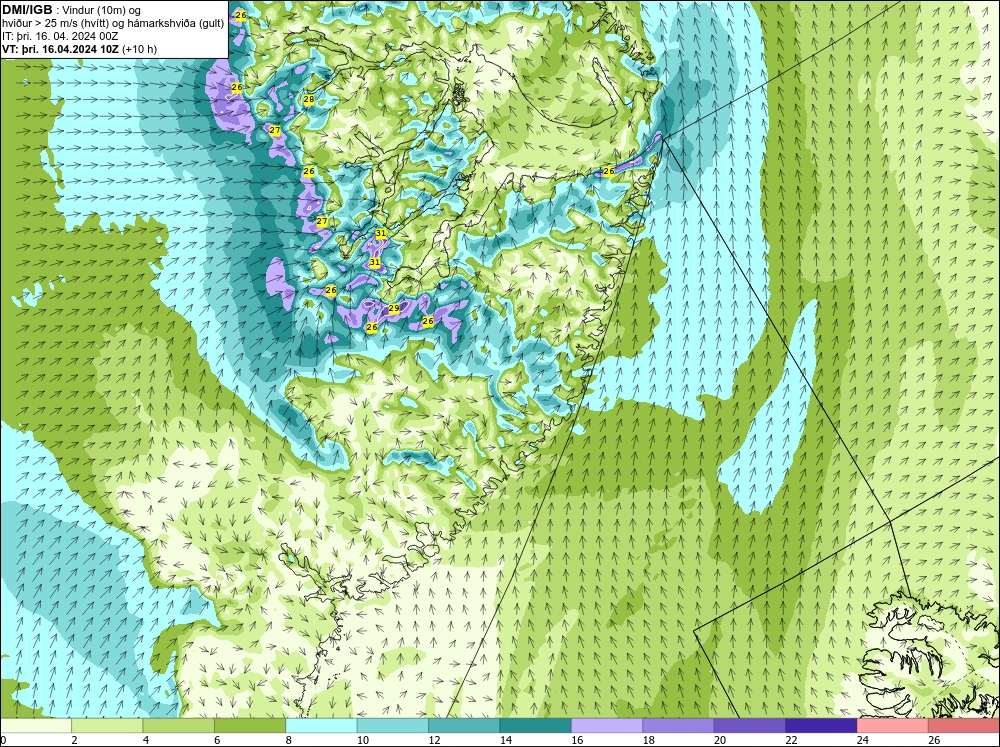The image size is (1000, 747).
Task: Click the legend scale value 18
Action: pos(649,740)
